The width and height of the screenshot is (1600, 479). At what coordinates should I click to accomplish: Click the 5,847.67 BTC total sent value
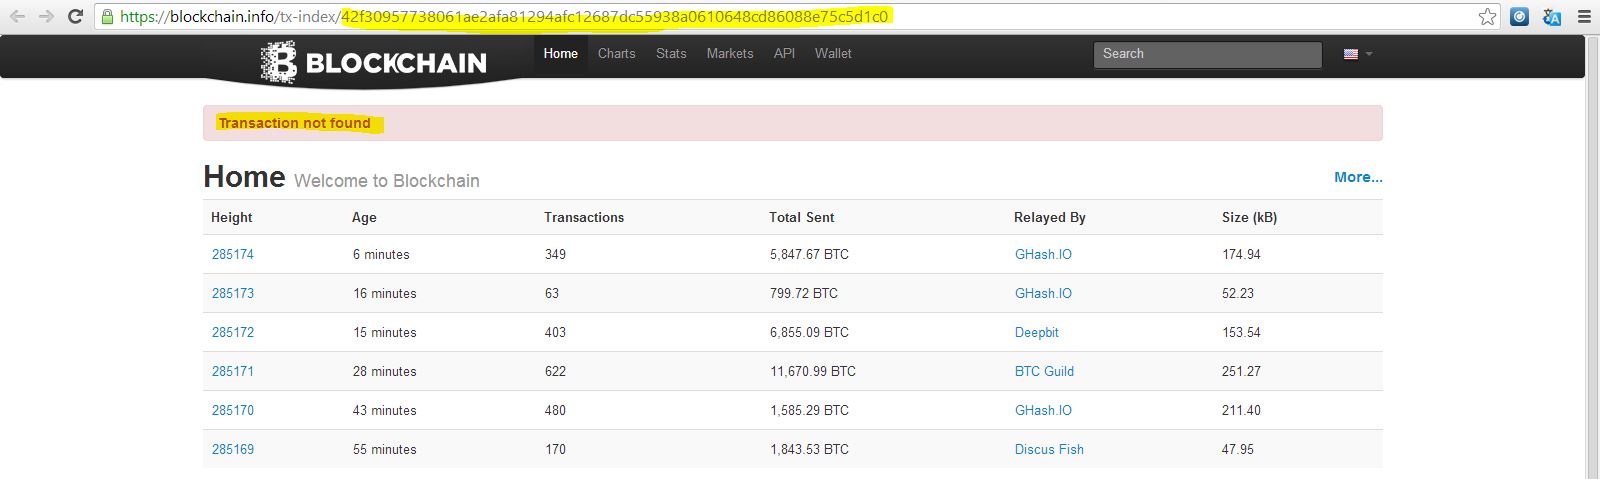pyautogui.click(x=809, y=254)
